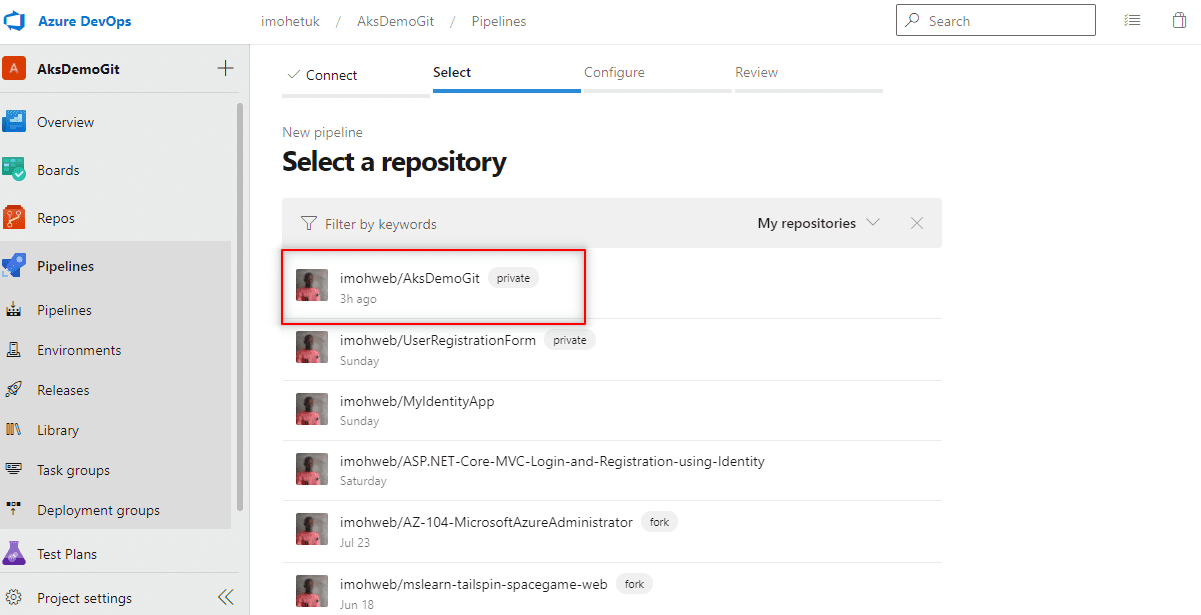This screenshot has width=1201, height=615.
Task: Click the Releases rocket icon
Action: [14, 390]
